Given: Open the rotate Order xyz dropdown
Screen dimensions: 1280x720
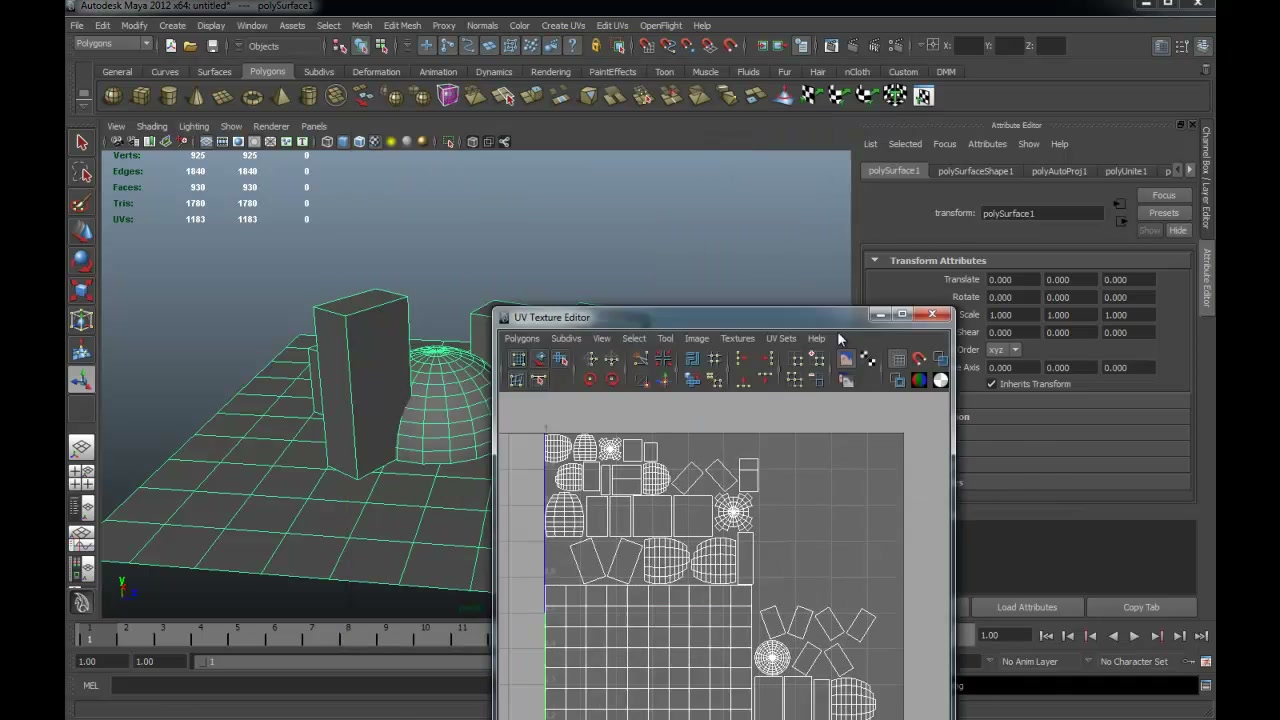Looking at the screenshot, I should coord(1003,350).
